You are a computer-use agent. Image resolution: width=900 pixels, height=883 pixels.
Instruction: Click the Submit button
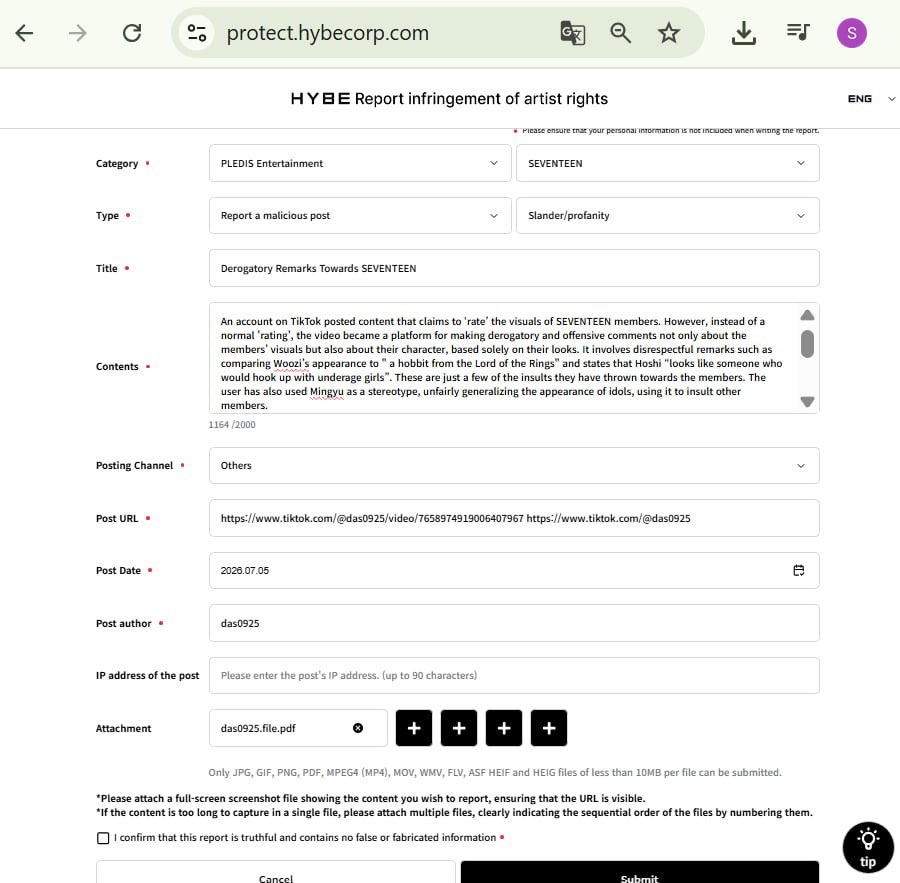pyautogui.click(x=639, y=873)
